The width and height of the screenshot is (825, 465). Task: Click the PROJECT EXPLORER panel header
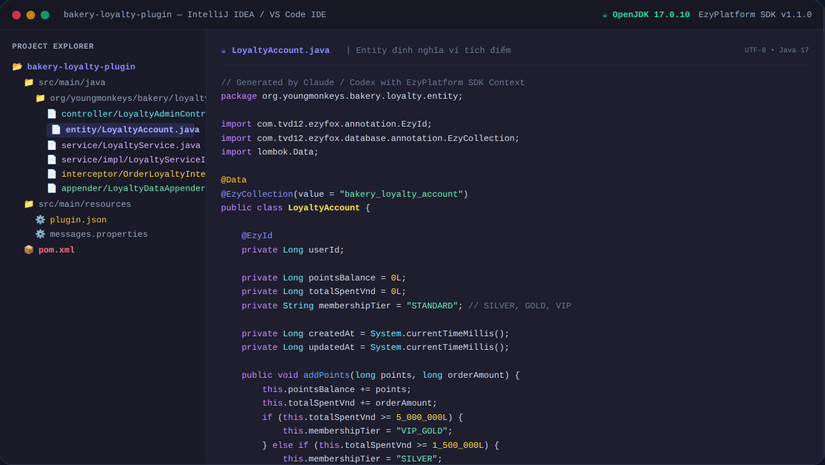(x=53, y=46)
